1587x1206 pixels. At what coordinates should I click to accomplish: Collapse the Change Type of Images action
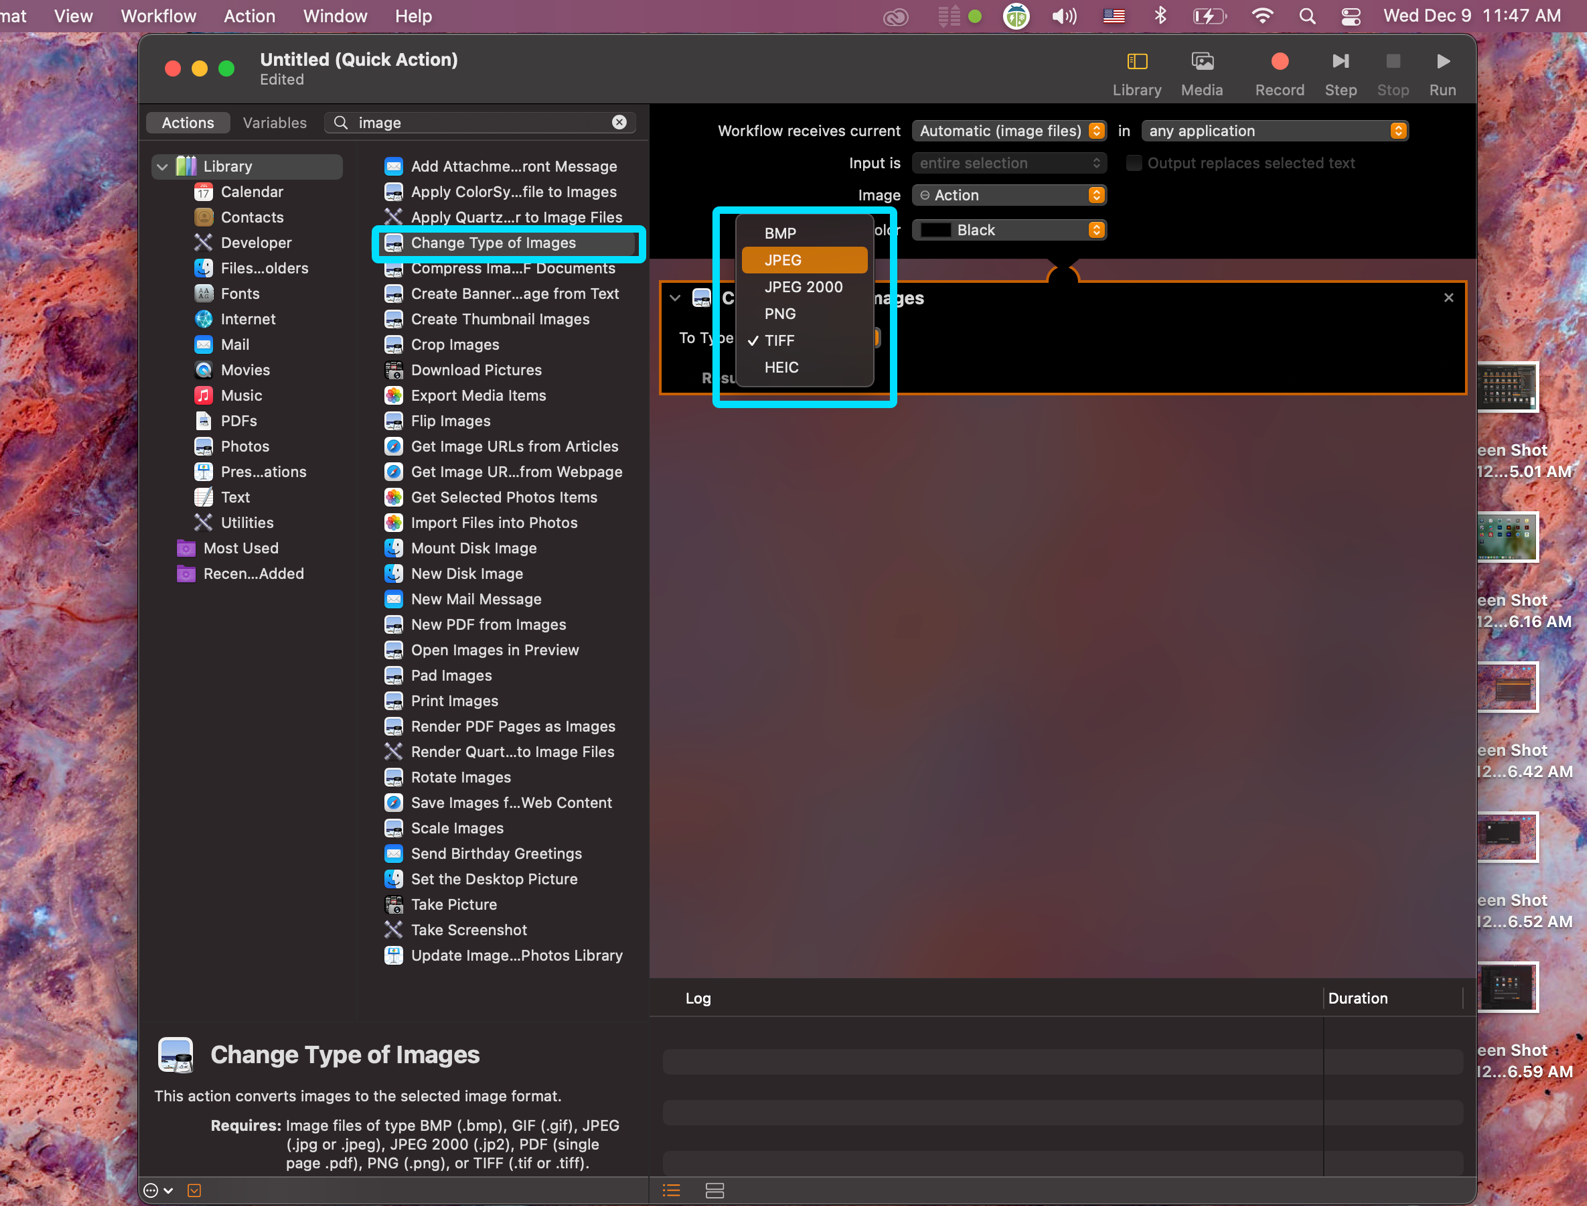tap(675, 298)
